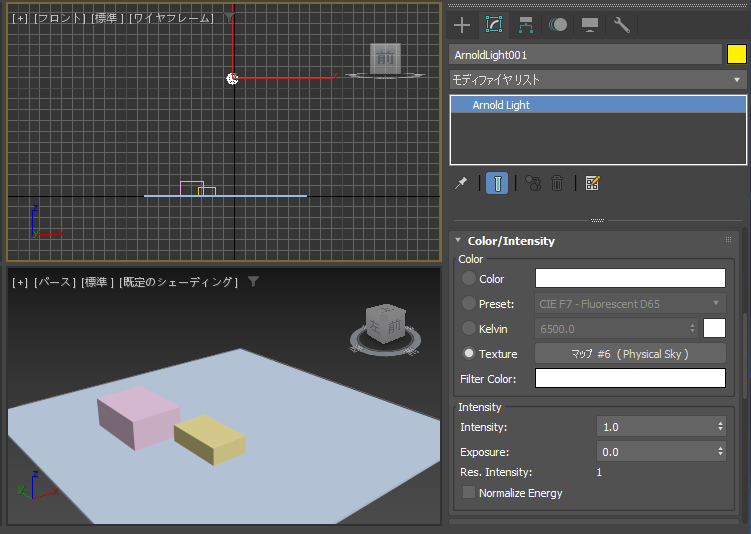Click the Kelvin color preview swatch
The width and height of the screenshot is (751, 534).
tap(714, 329)
